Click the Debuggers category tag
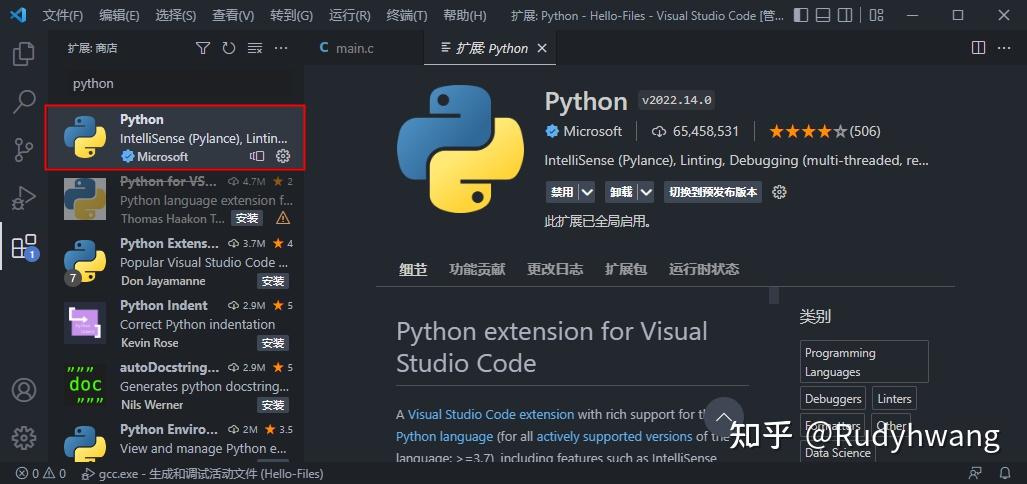The height and width of the screenshot is (484, 1027). click(x=832, y=398)
